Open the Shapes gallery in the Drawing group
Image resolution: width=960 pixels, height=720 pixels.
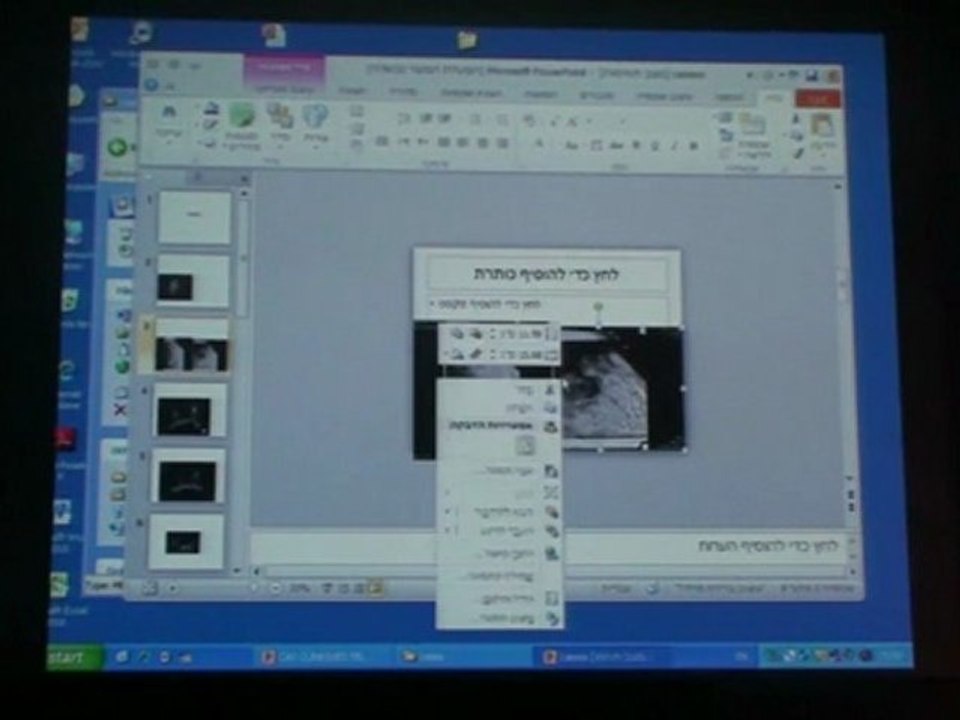(315, 118)
